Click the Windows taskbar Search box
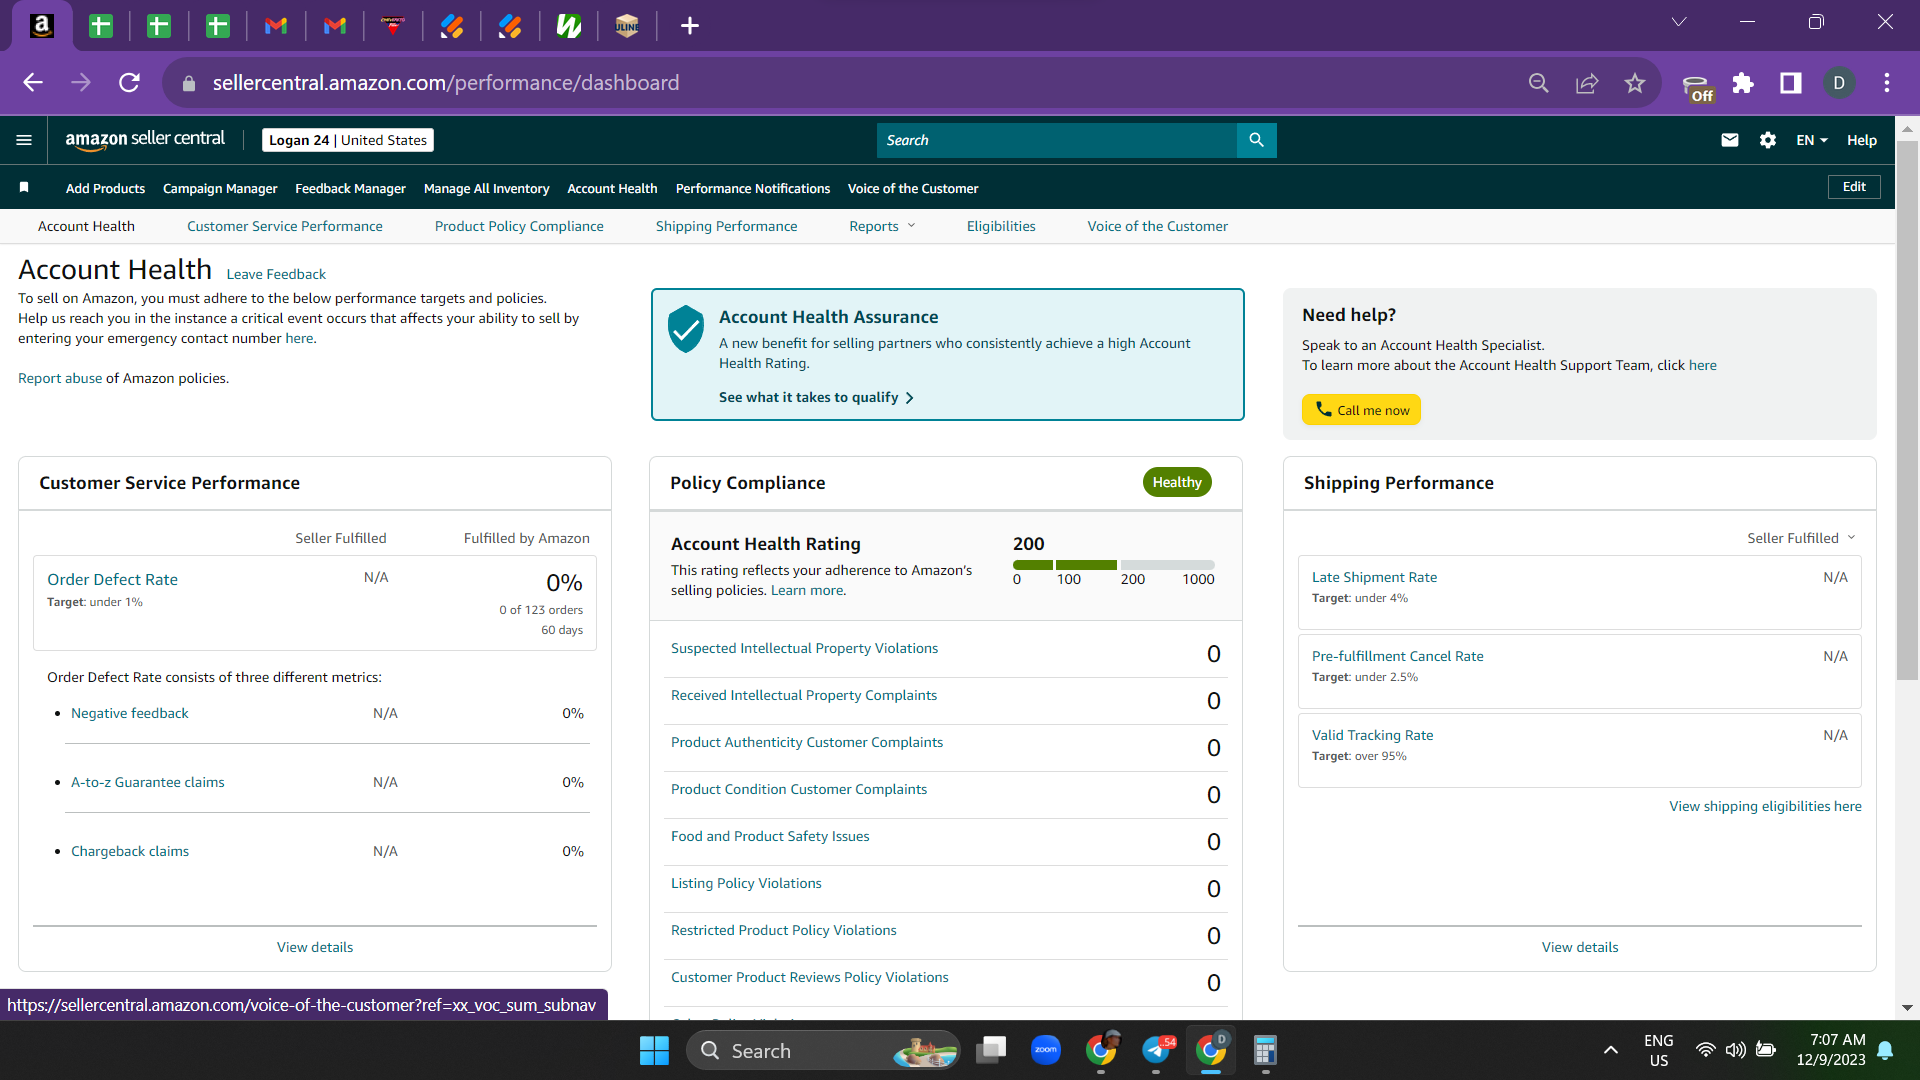Viewport: 1920px width, 1080px height. coord(823,1050)
